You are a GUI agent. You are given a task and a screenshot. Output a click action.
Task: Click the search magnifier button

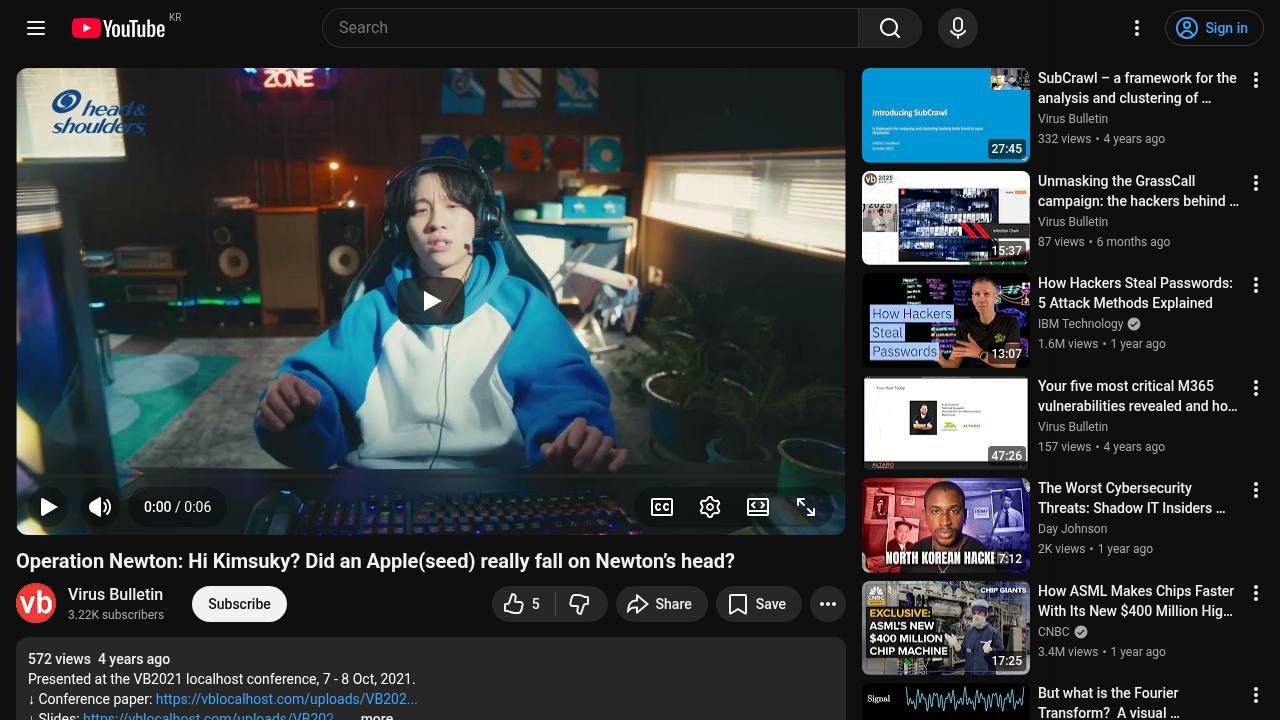890,28
